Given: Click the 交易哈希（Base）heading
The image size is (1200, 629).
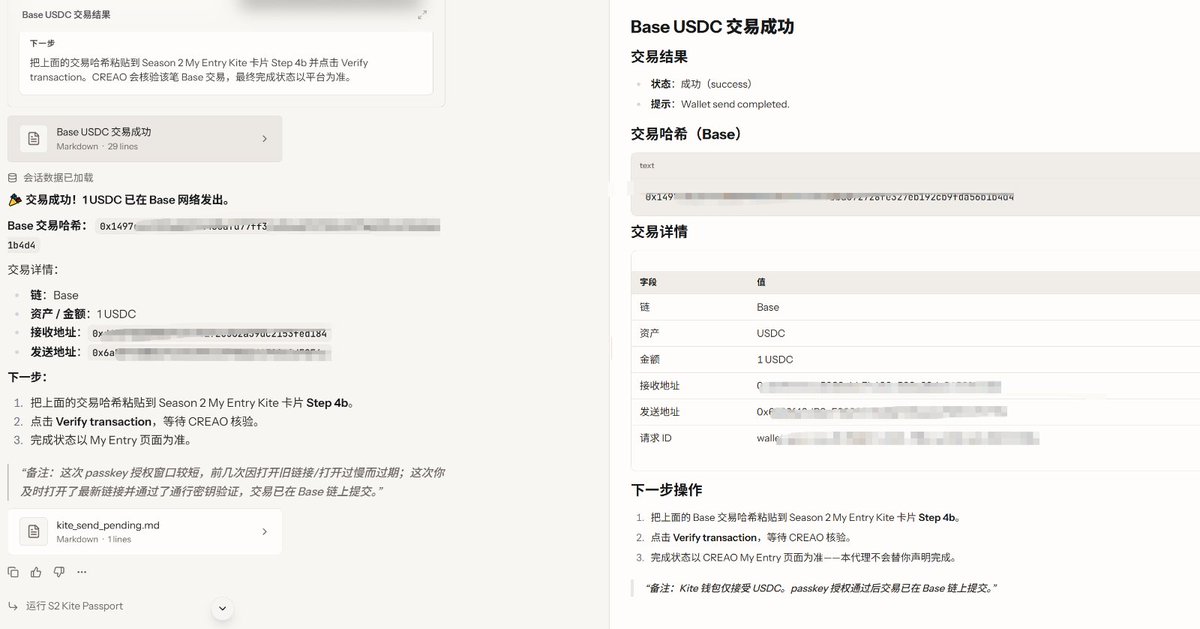Looking at the screenshot, I should (688, 133).
